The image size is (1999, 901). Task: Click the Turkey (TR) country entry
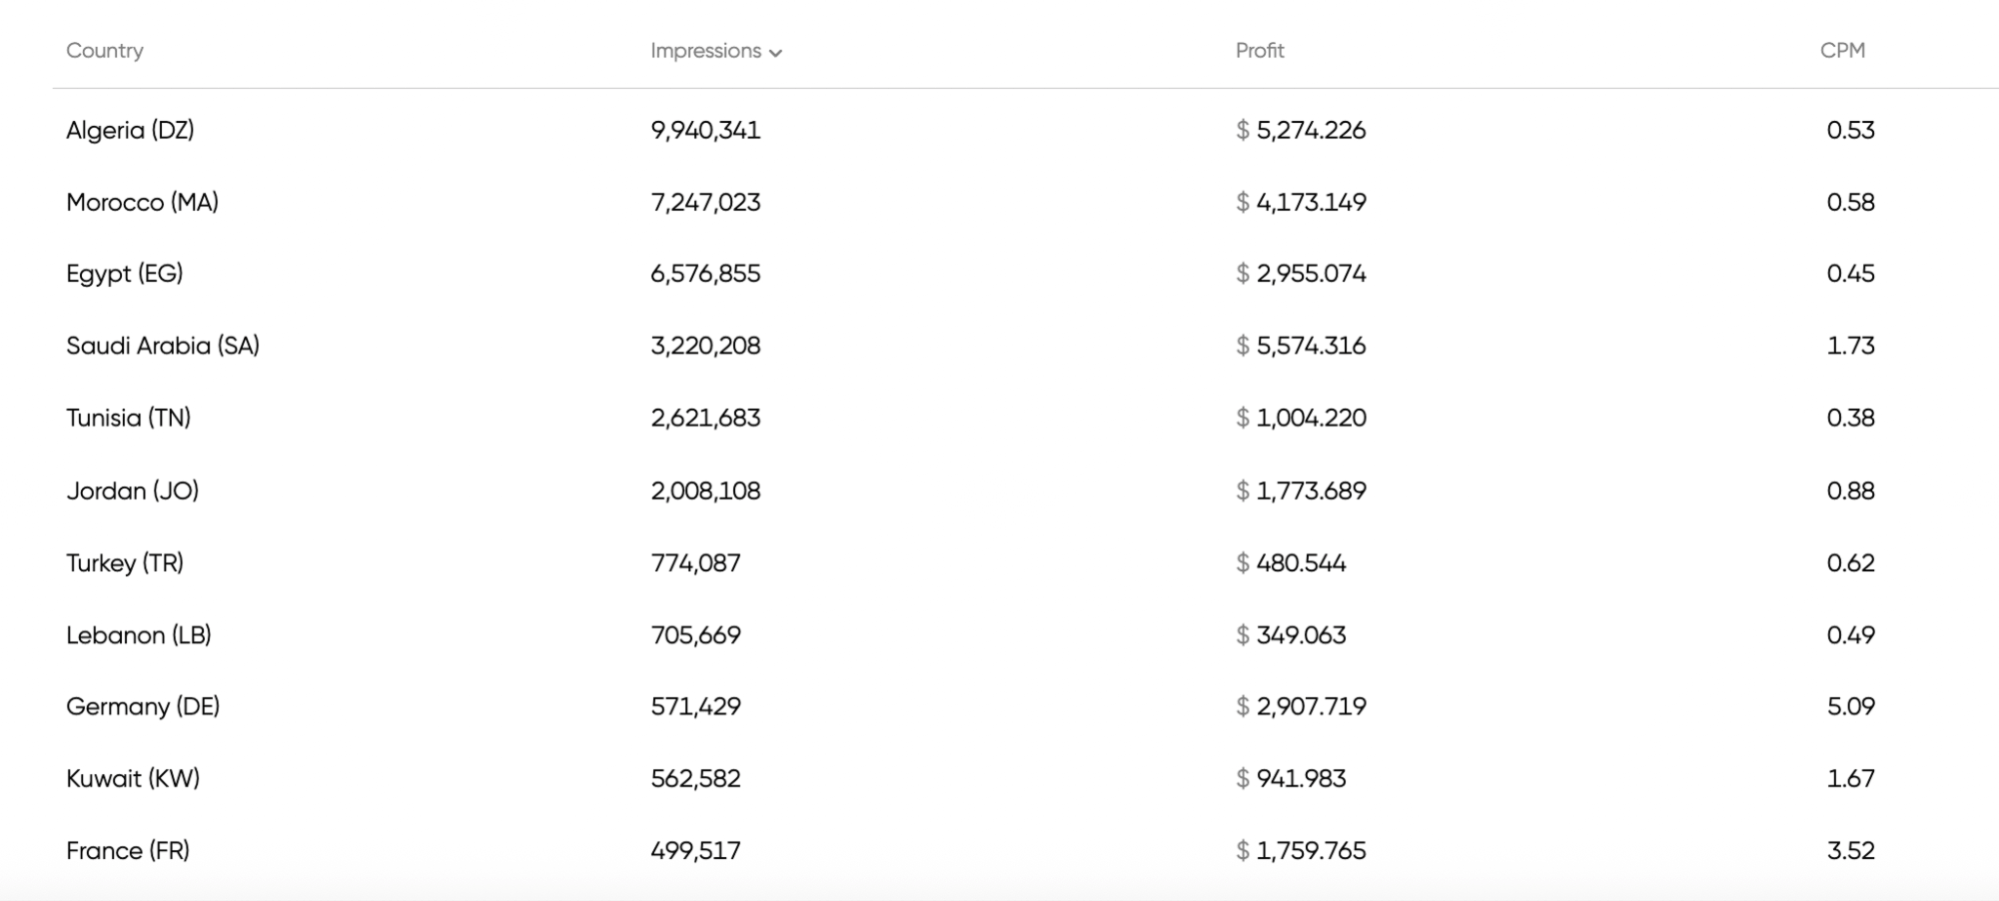tap(125, 563)
